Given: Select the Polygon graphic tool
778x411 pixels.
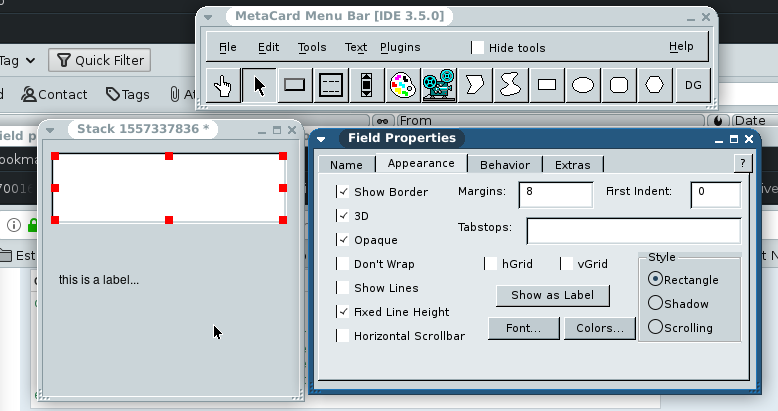Looking at the screenshot, I should coord(475,85).
